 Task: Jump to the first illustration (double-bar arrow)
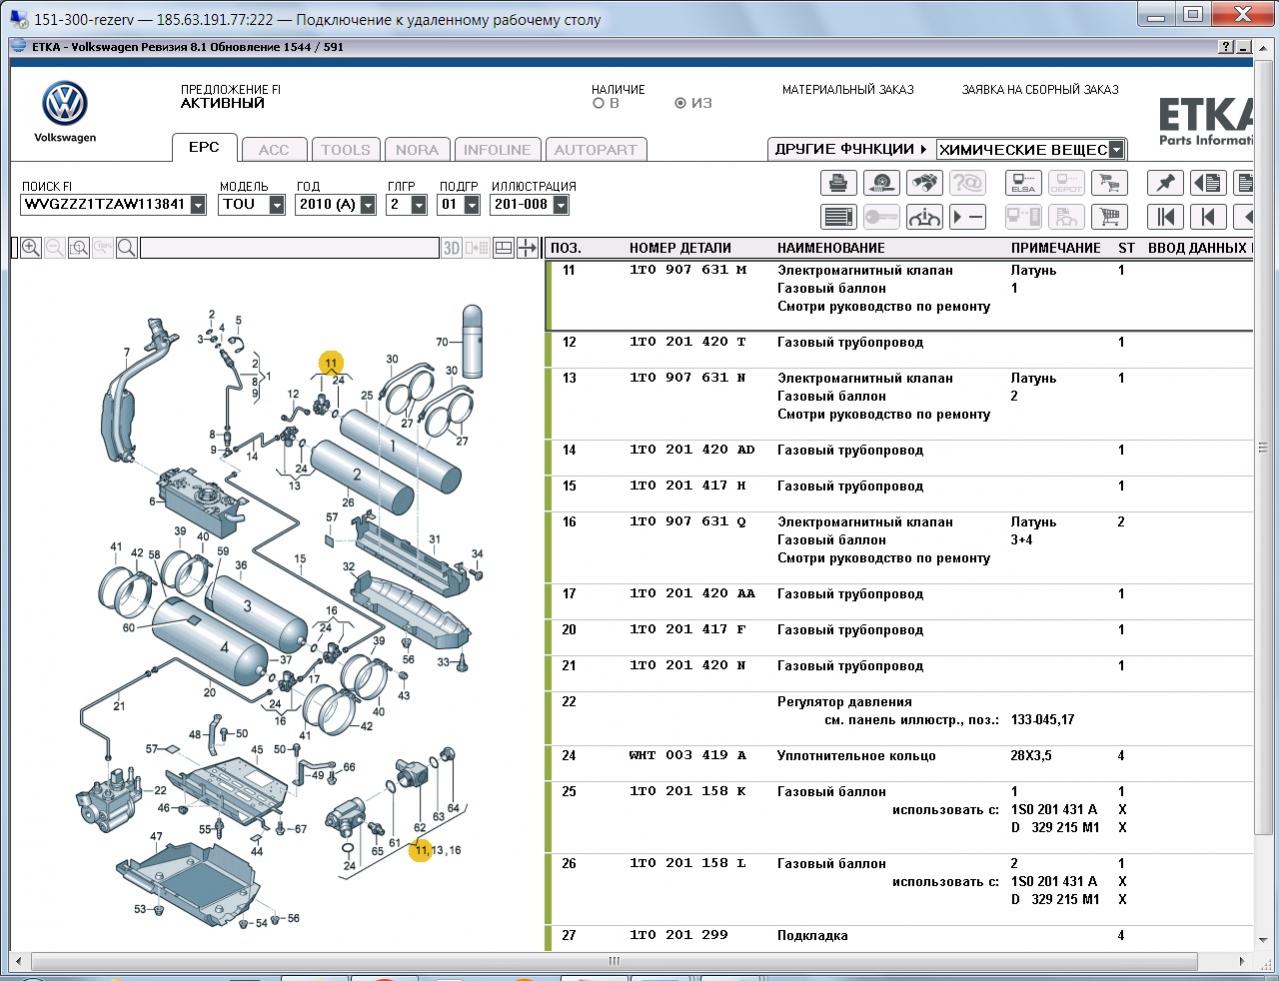coord(1165,216)
